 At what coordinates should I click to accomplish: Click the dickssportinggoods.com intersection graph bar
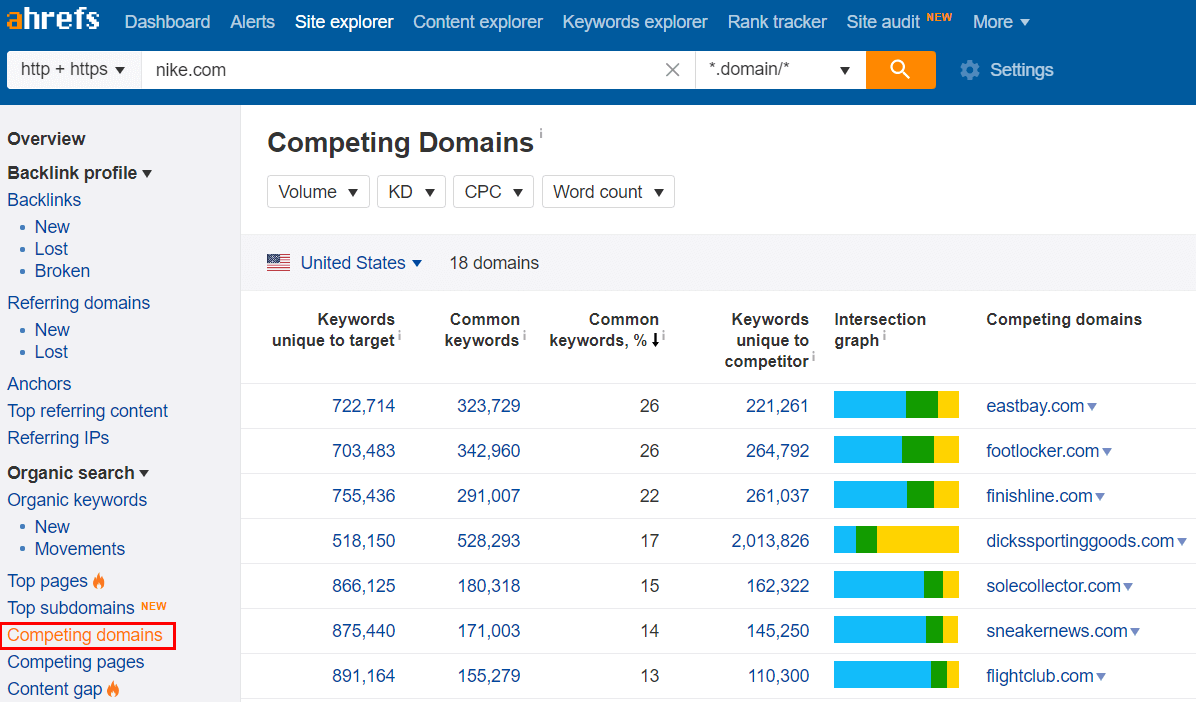(x=896, y=541)
